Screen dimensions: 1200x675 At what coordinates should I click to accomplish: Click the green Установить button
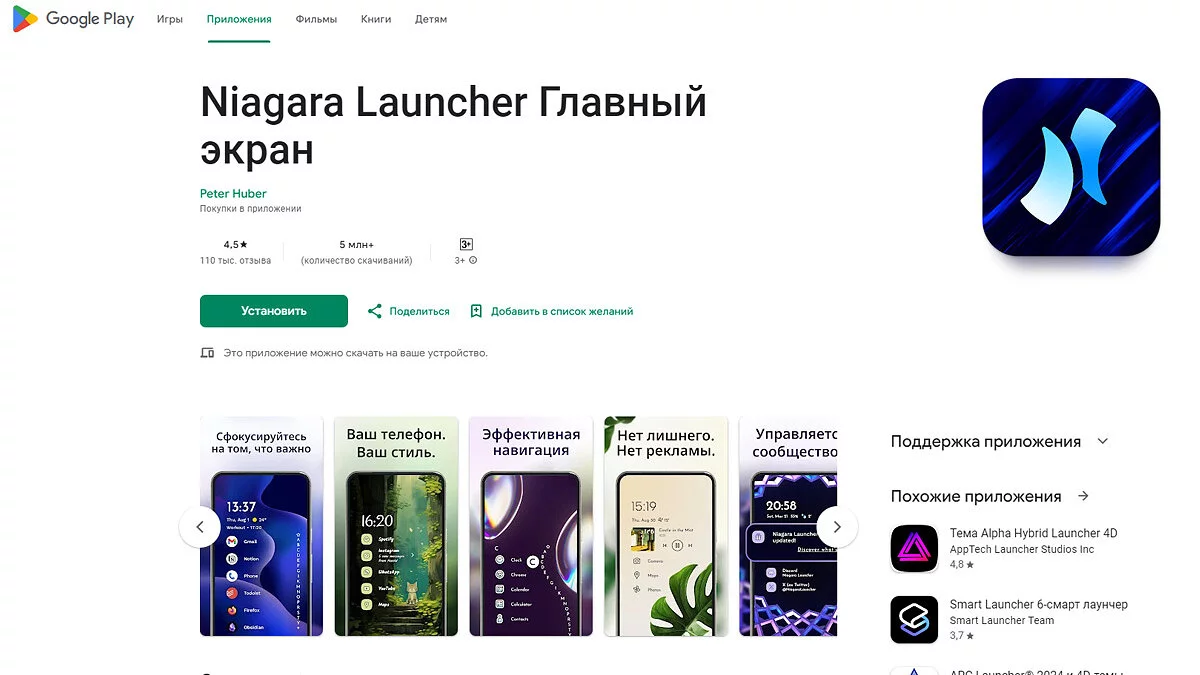(274, 311)
